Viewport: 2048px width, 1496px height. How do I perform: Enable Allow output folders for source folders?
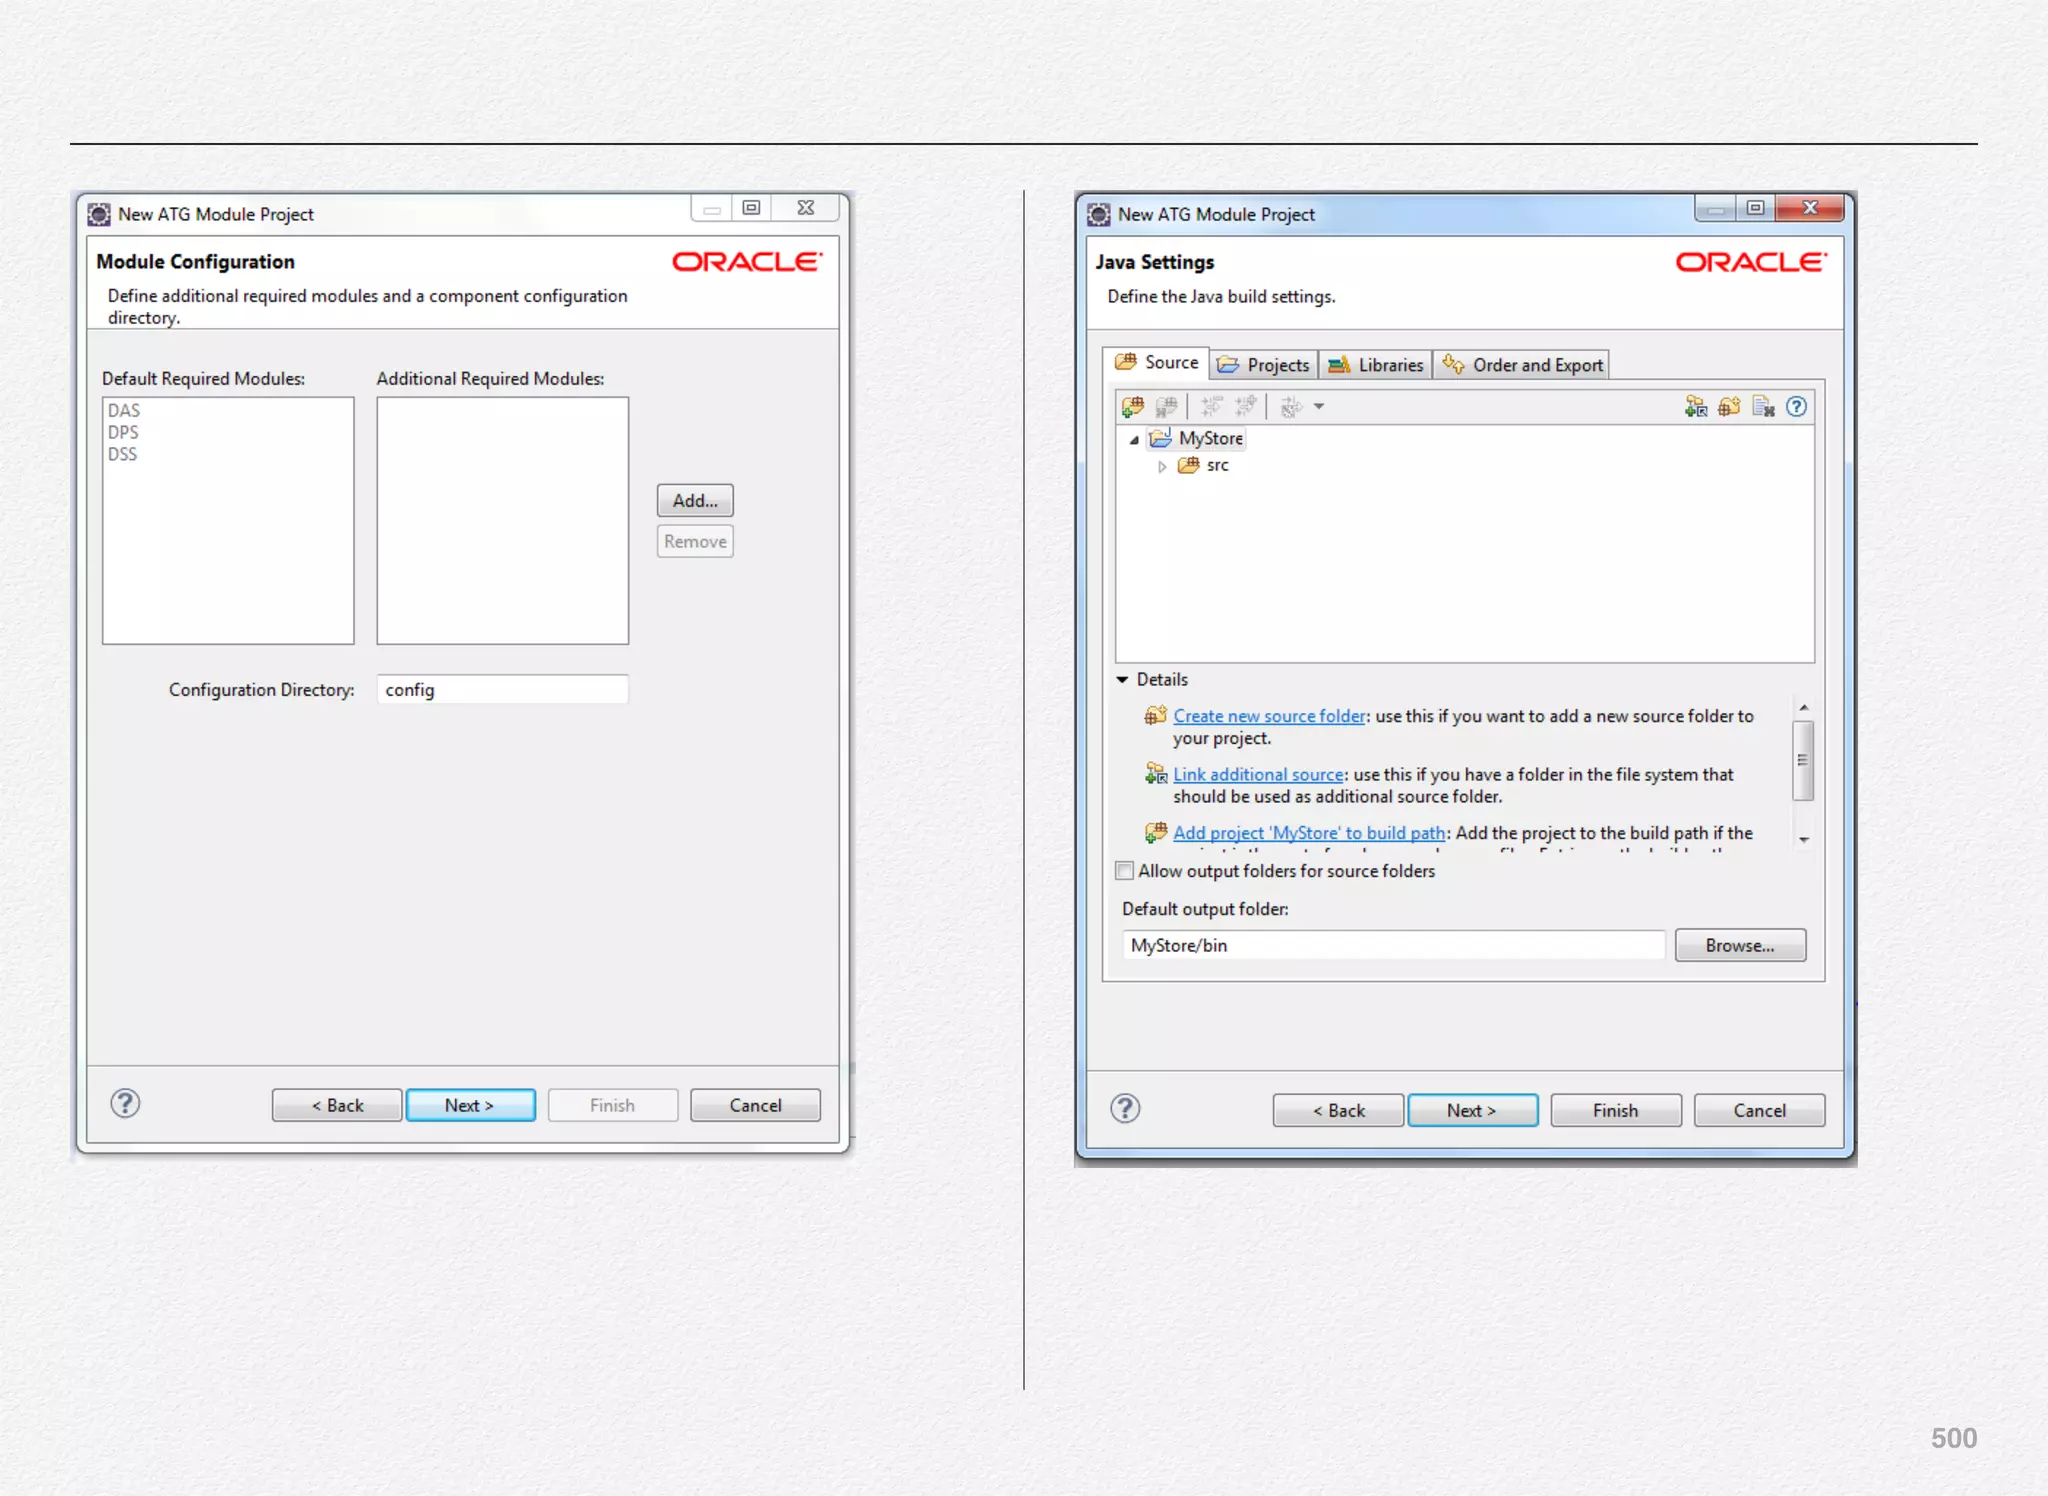coord(1125,871)
